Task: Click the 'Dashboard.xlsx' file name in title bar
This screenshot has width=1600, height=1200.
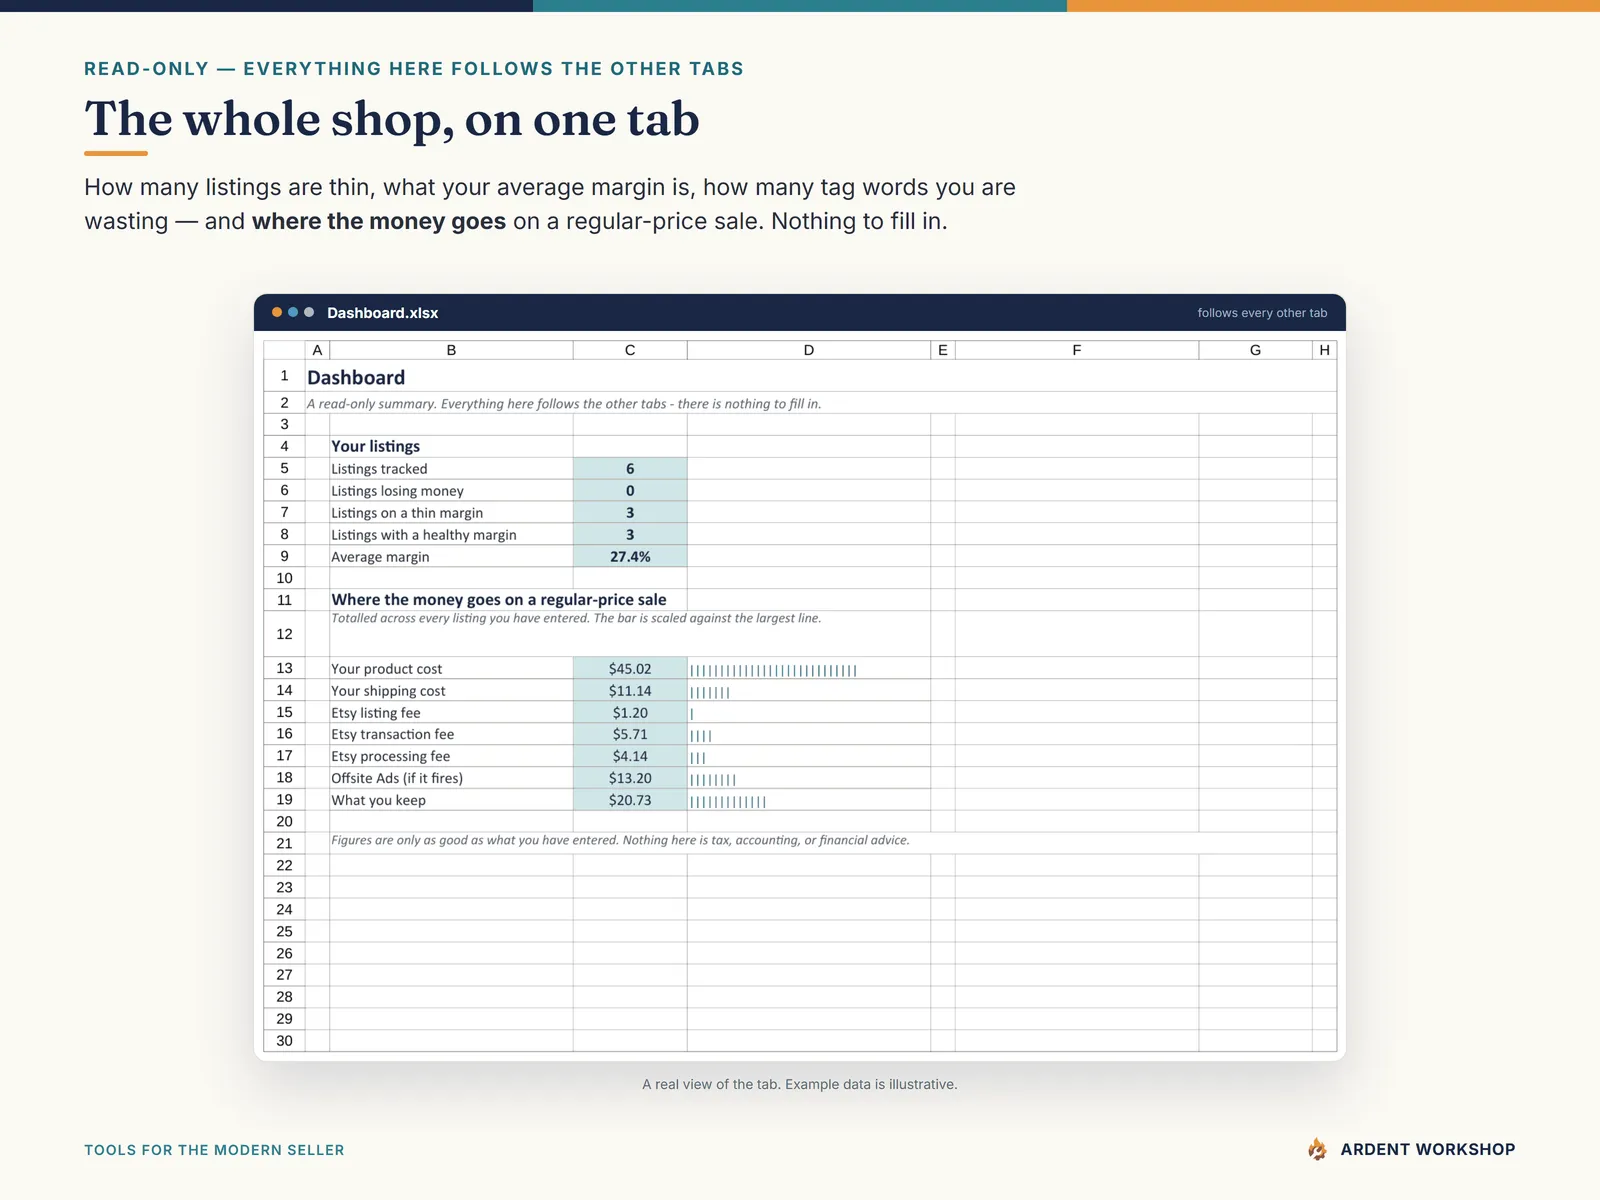Action: 382,313
